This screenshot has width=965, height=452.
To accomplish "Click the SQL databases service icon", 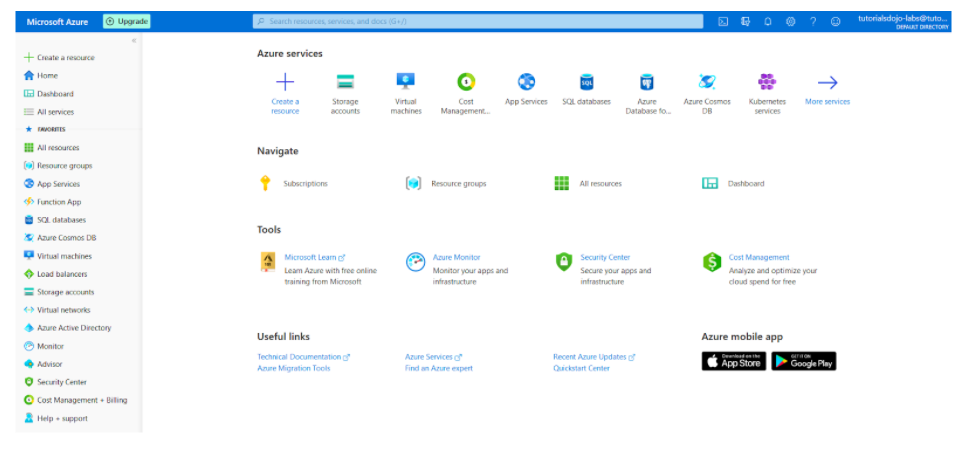I will 586,83.
